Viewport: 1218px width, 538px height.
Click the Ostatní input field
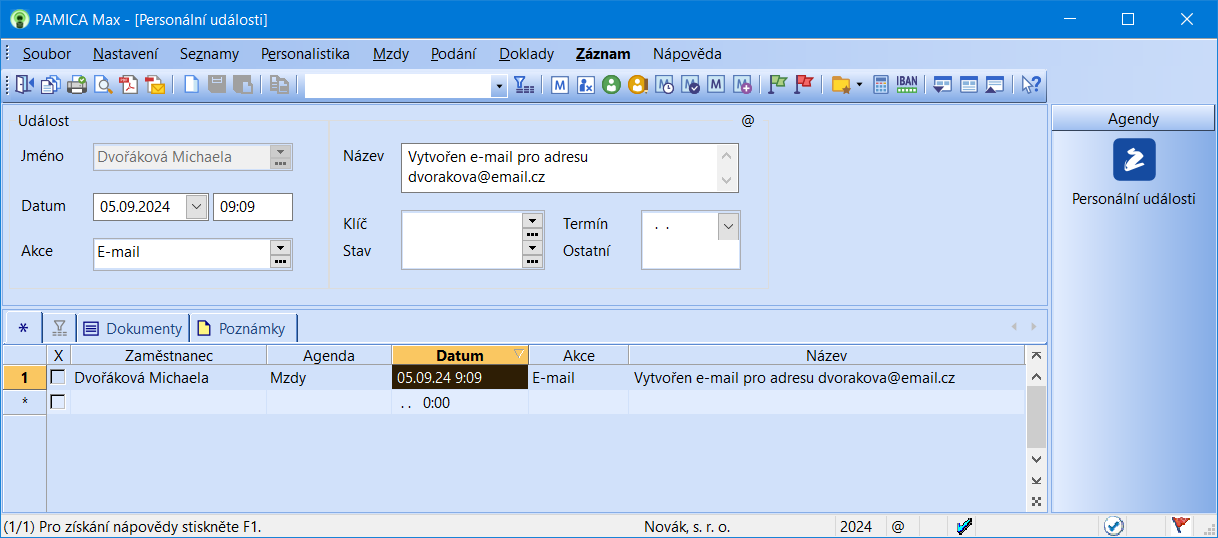point(691,255)
